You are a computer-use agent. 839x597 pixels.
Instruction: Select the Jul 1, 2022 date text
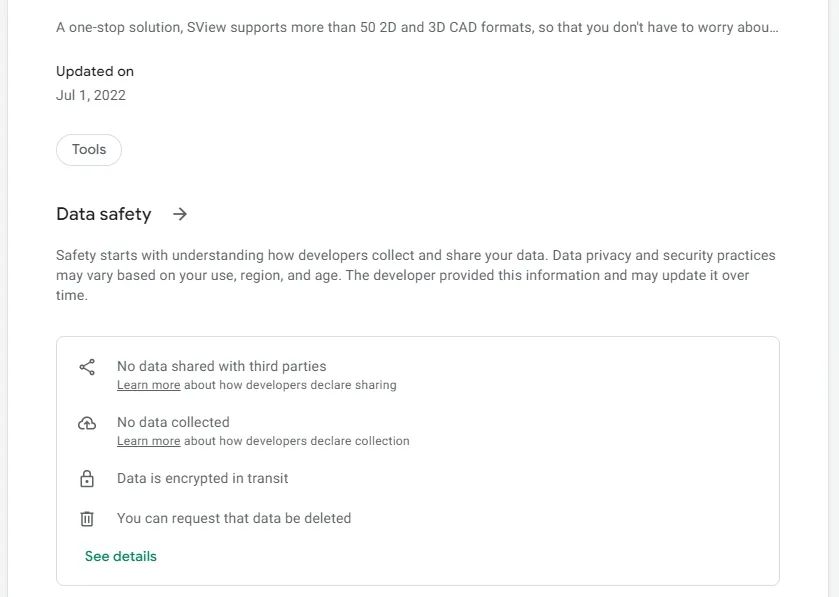point(91,96)
